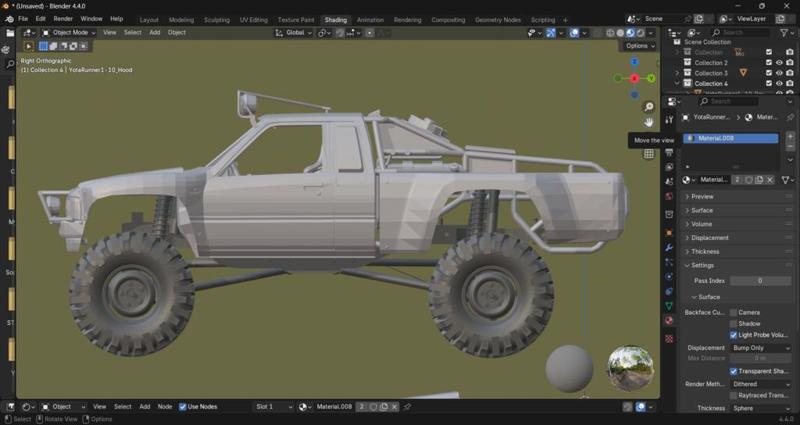
Task: Toggle the viewport gizmo display button
Action: [551, 33]
